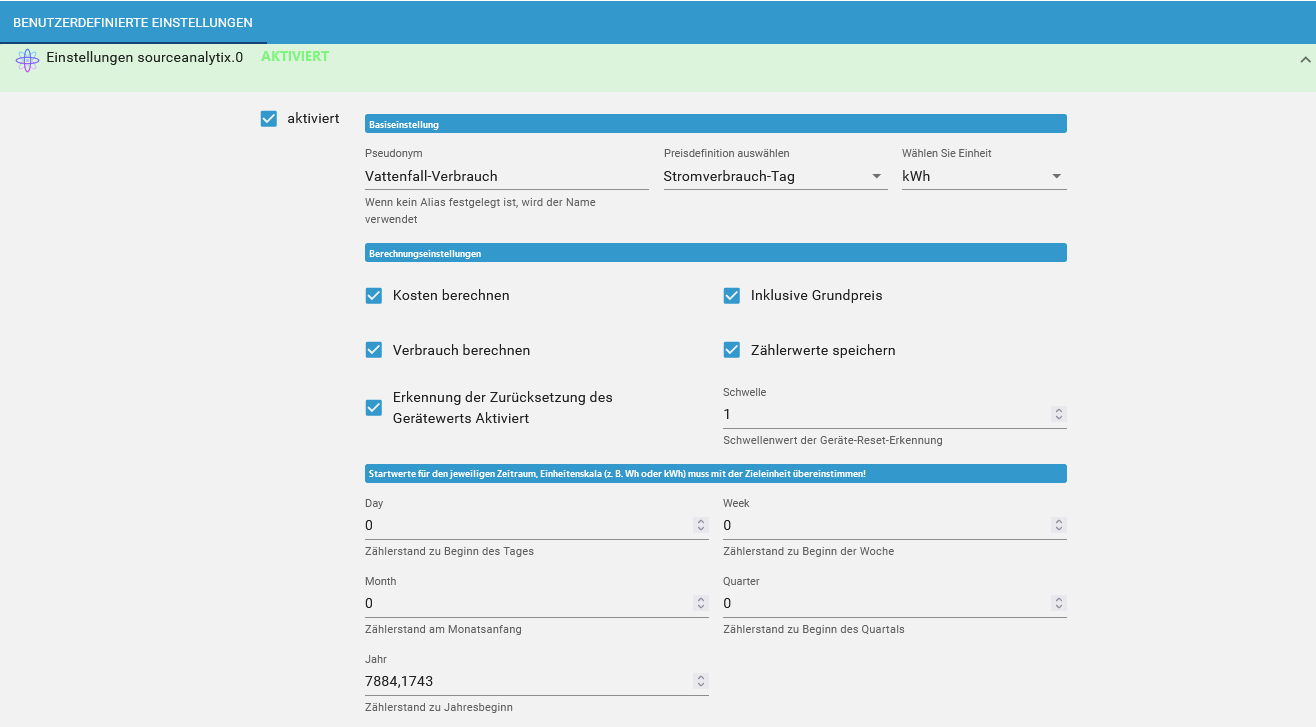The height and width of the screenshot is (727, 1316).
Task: Adjust the Schwelle spinner arrows
Action: (x=1059, y=414)
